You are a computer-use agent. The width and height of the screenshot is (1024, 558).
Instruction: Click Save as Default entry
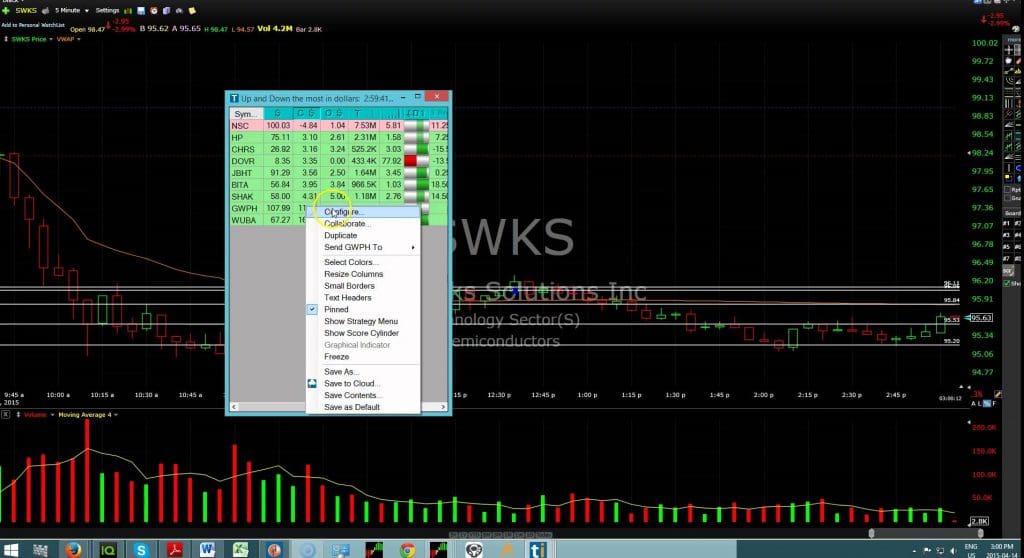[x=363, y=407]
